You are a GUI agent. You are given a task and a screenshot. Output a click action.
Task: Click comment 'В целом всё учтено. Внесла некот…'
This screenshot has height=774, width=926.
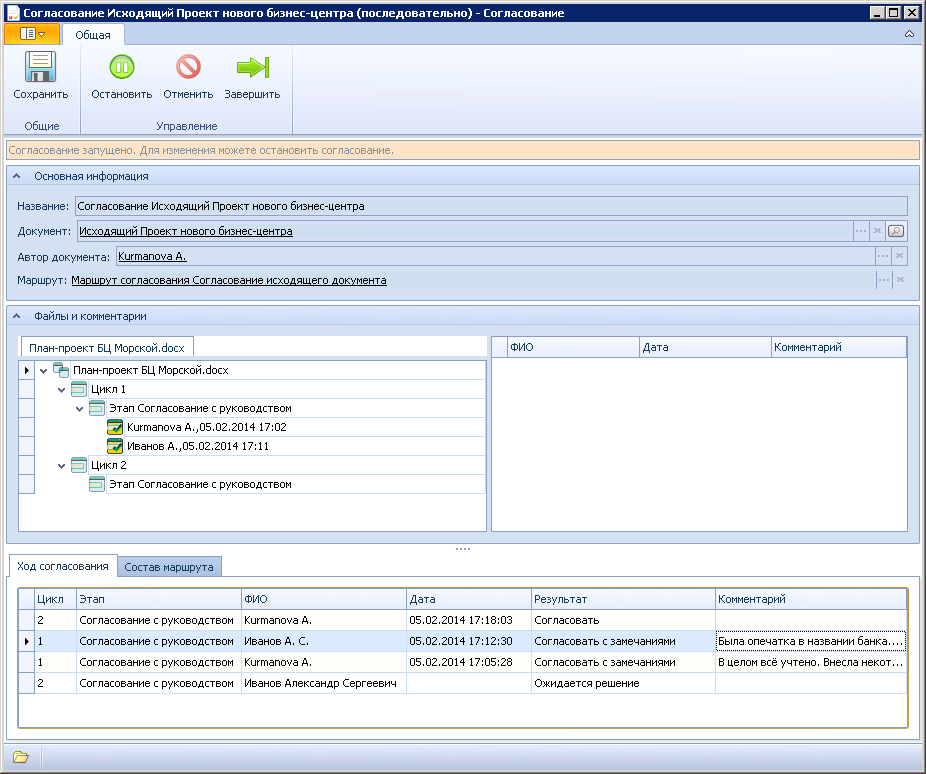click(x=811, y=662)
